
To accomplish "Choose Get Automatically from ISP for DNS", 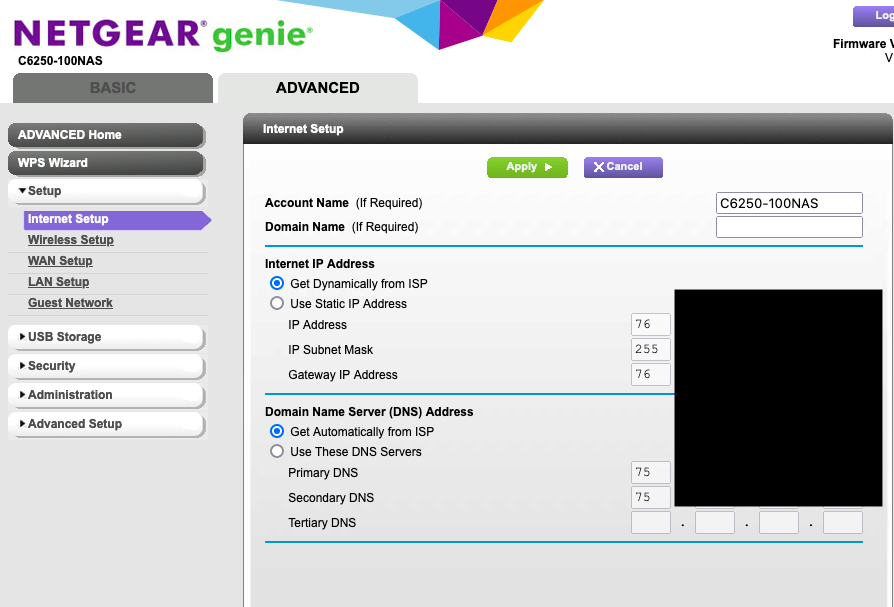I will [277, 431].
